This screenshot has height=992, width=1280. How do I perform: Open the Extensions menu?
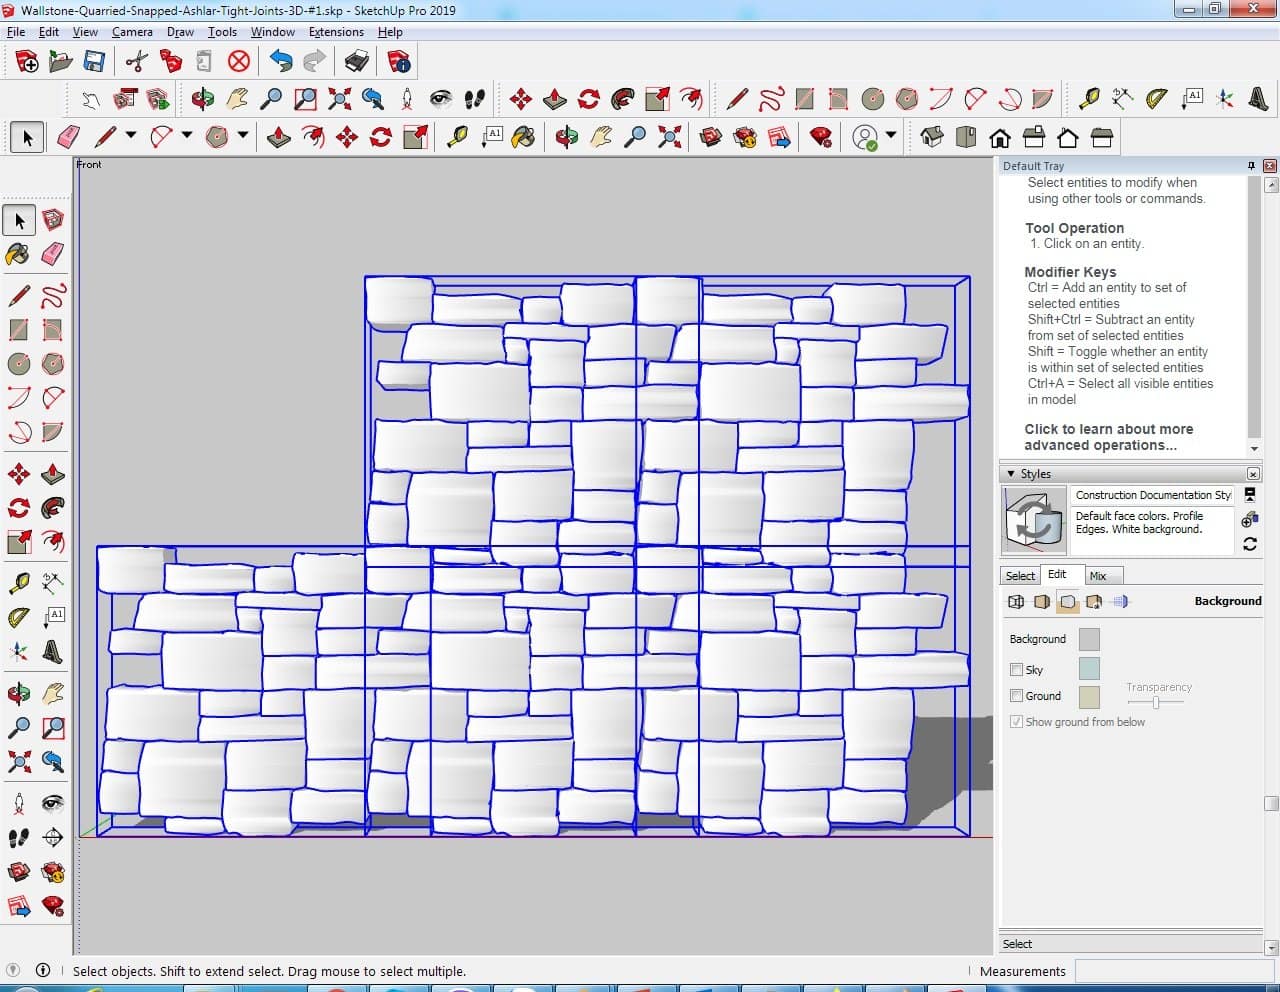[336, 32]
